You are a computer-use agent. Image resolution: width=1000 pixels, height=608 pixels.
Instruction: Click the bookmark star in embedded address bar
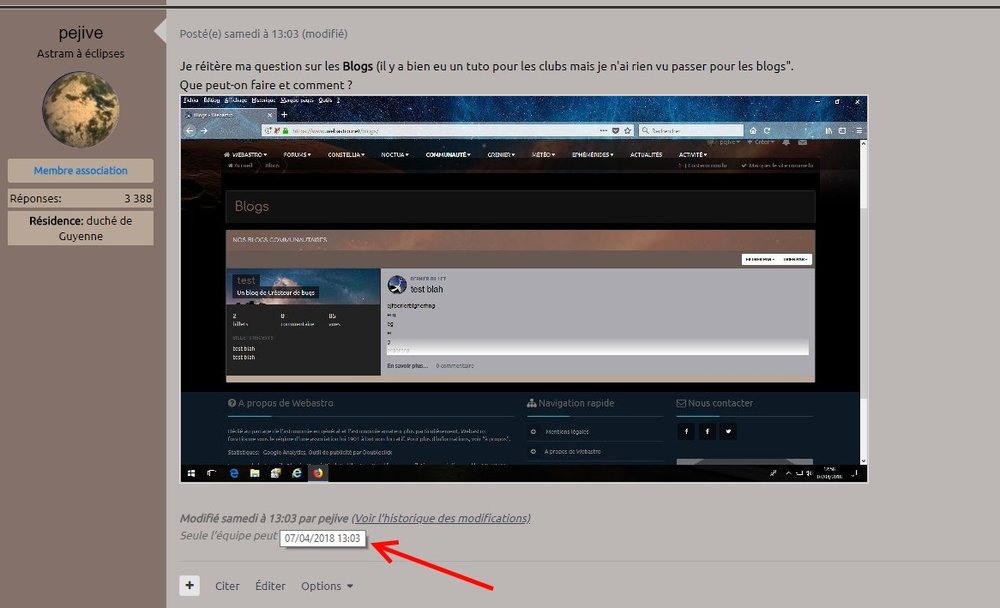[628, 130]
